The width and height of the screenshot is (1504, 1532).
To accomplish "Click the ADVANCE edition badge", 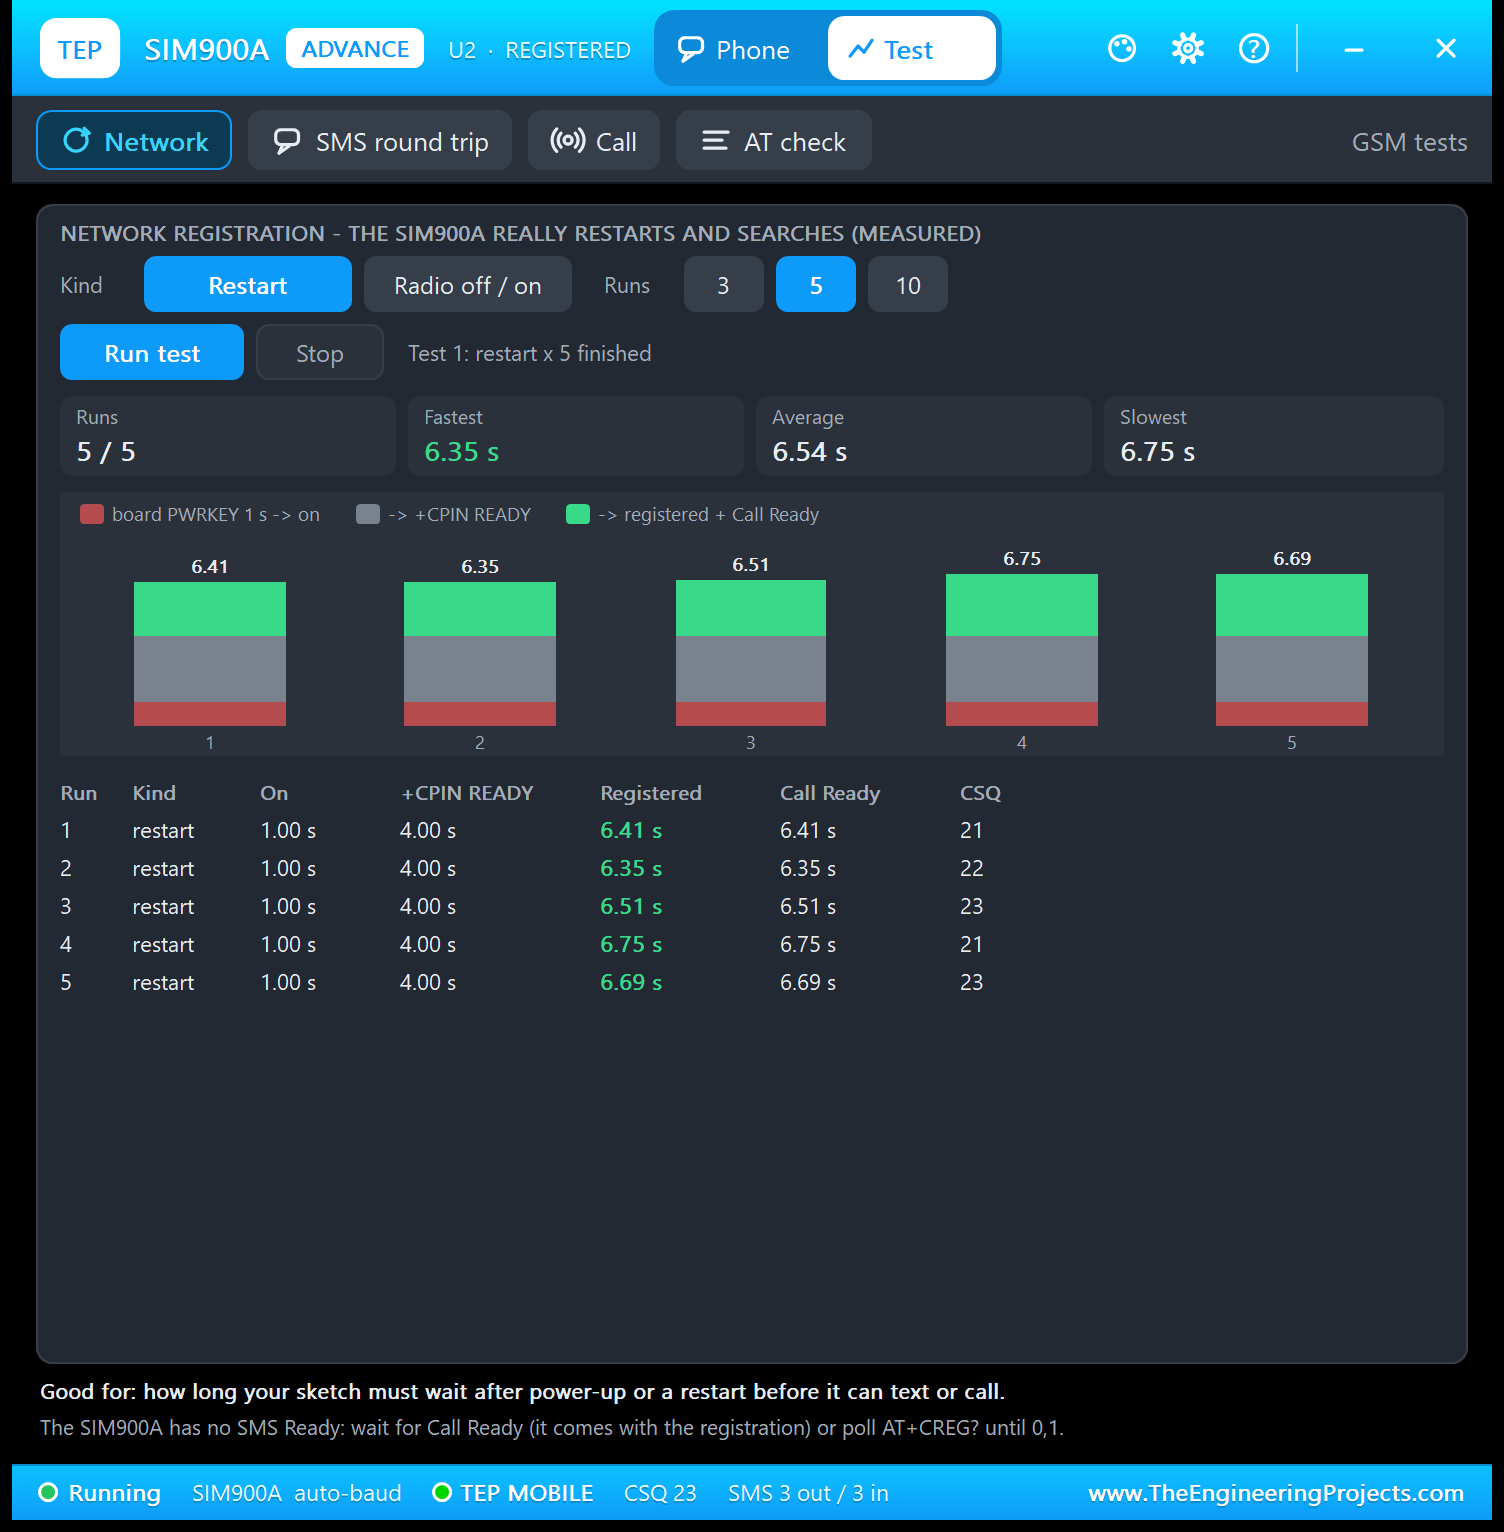I will (x=355, y=49).
